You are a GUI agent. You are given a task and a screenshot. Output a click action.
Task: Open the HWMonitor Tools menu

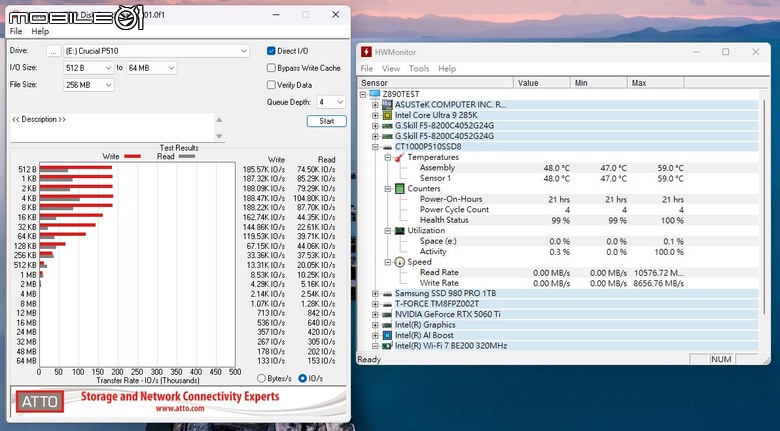tap(419, 69)
